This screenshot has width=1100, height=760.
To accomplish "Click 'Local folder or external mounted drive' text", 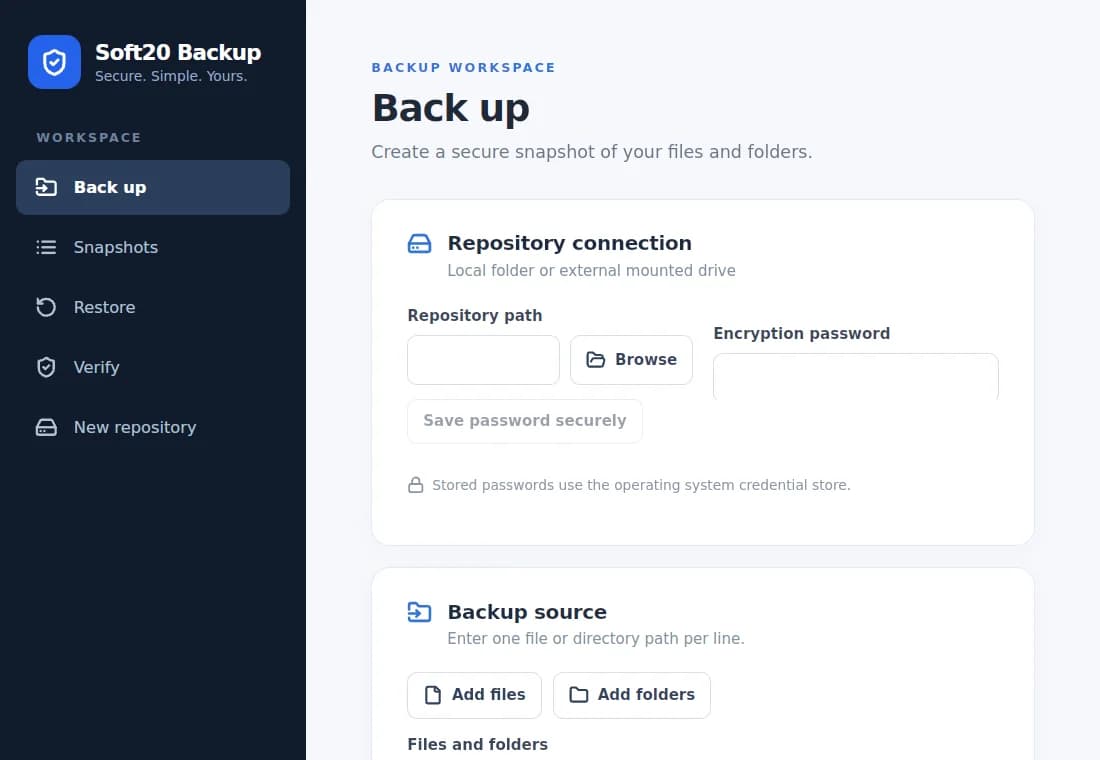I will [591, 270].
